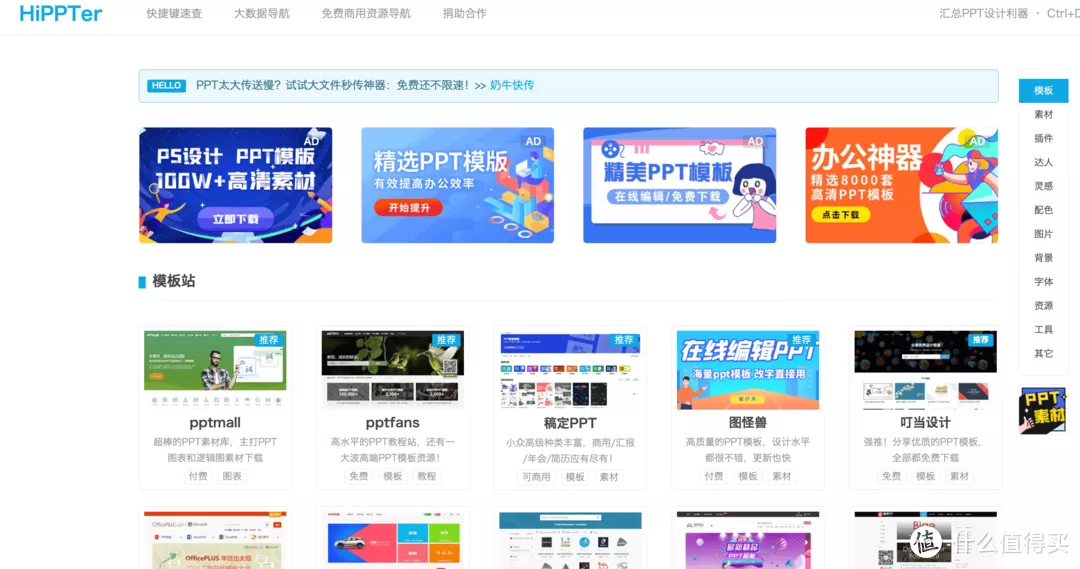Open the pptfans site thumbnail
This screenshot has width=1080, height=569.
(393, 369)
